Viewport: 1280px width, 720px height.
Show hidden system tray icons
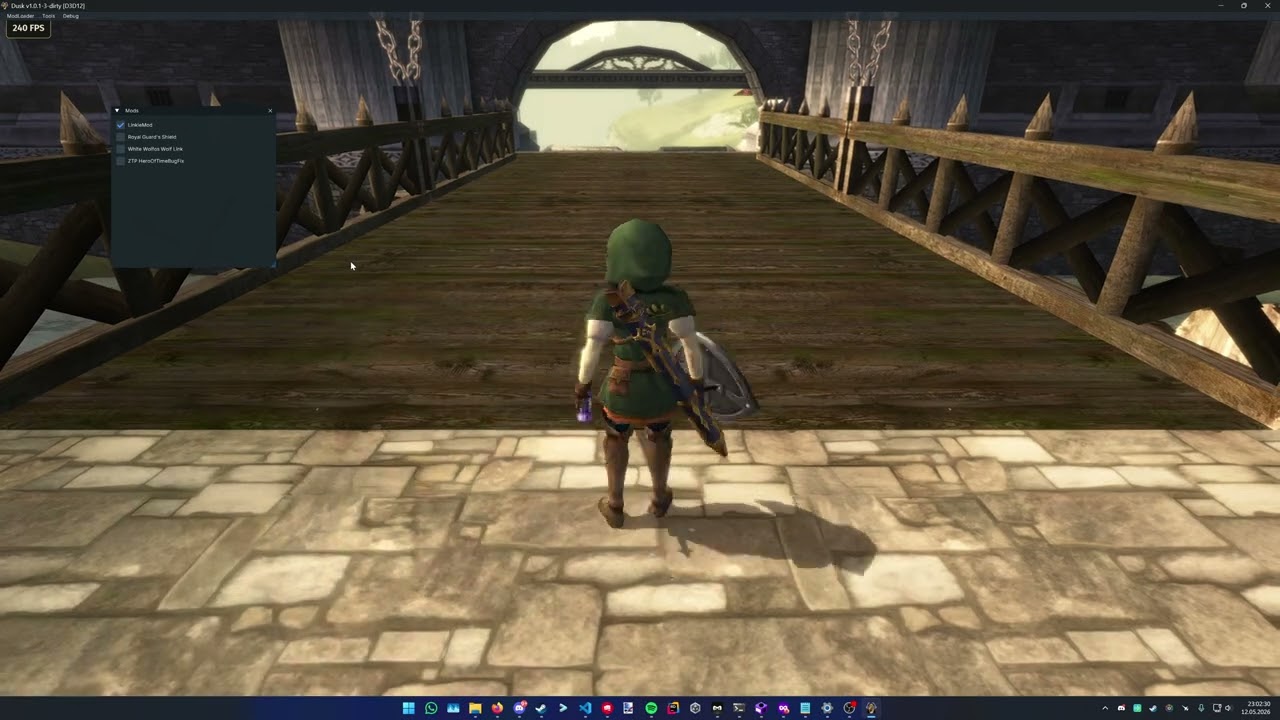(x=1105, y=708)
